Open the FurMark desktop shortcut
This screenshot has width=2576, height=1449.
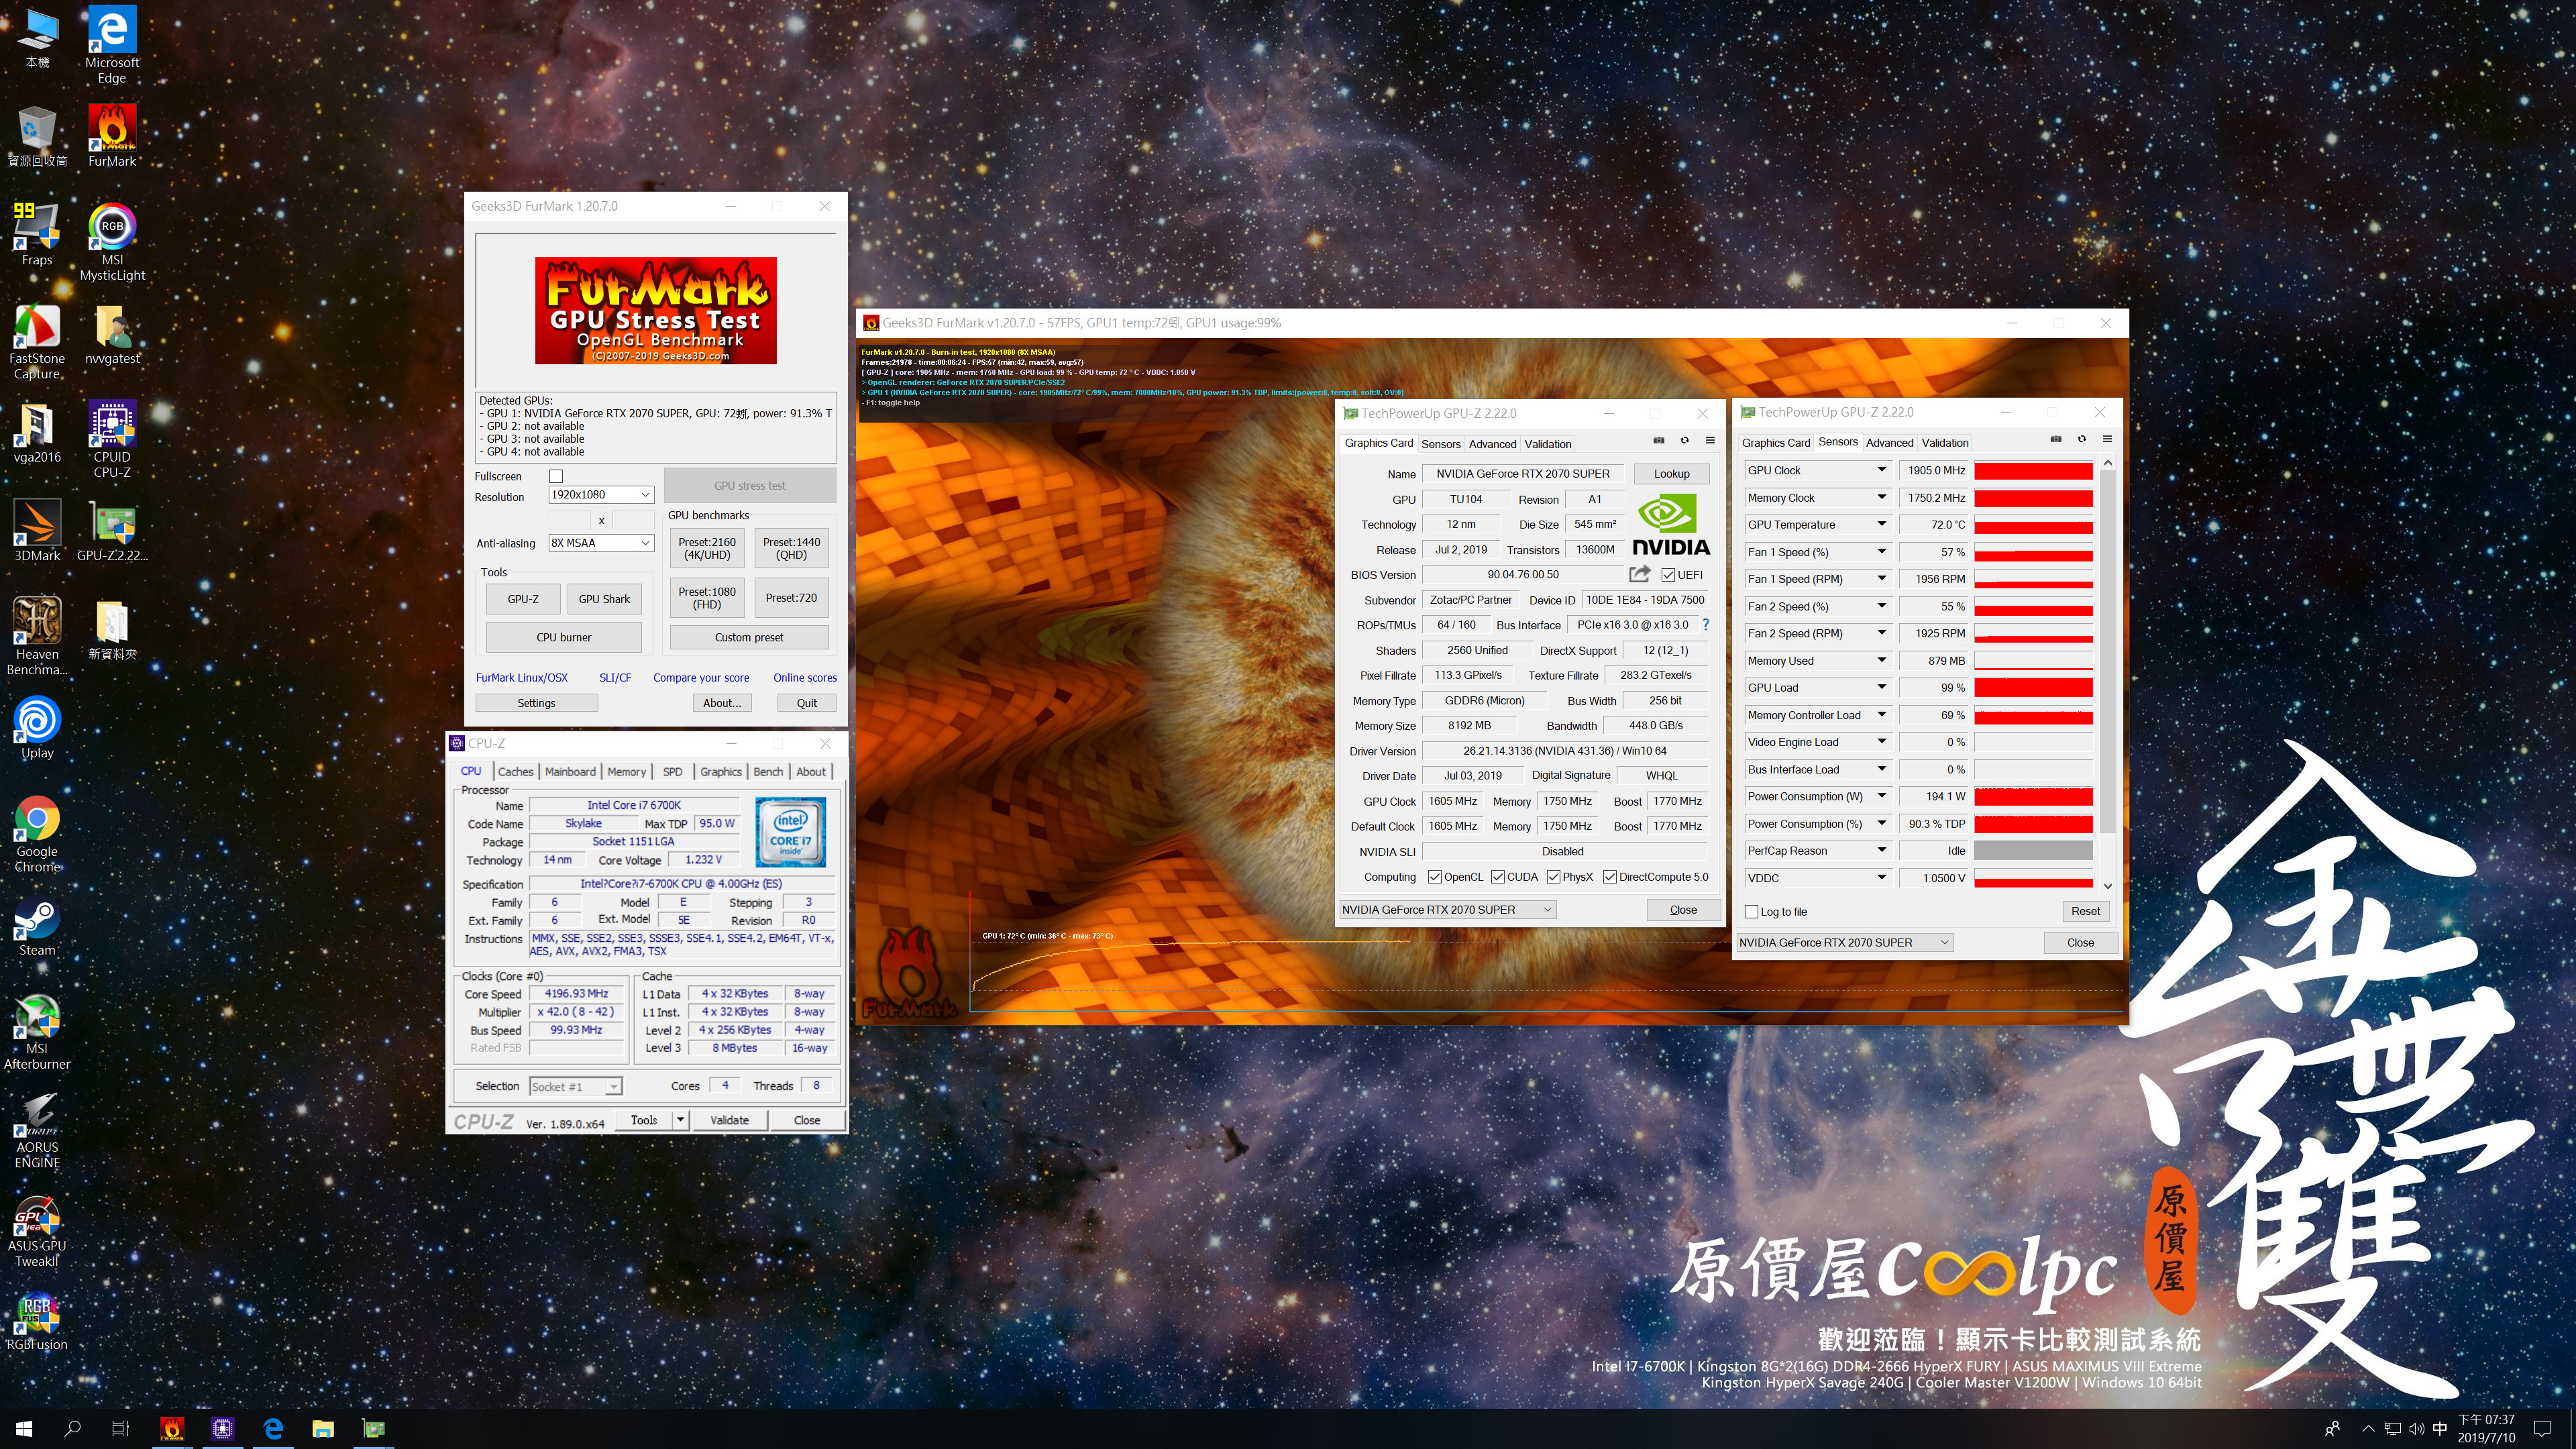tap(112, 135)
